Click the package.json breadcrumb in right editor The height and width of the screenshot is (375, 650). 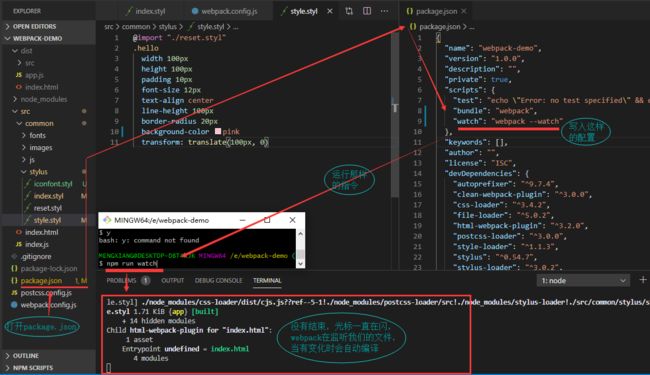[439, 27]
